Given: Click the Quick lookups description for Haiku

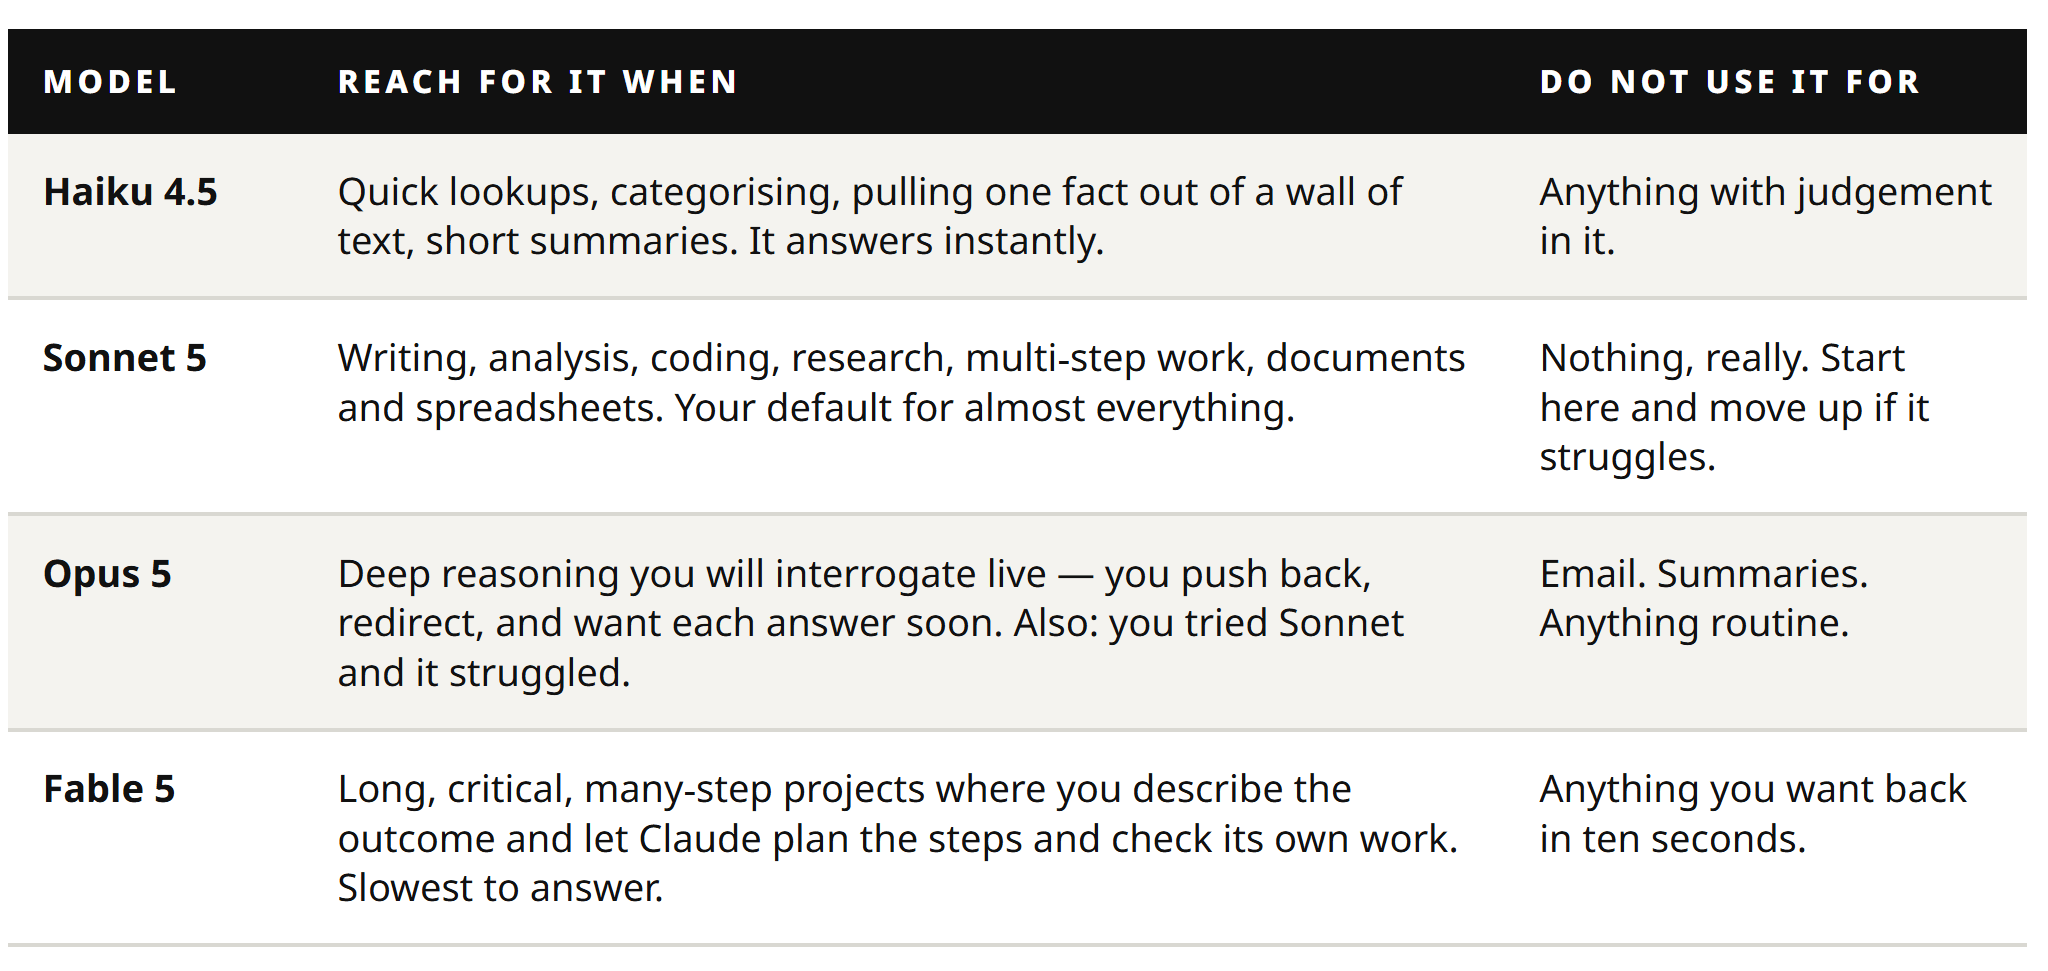Looking at the screenshot, I should point(870,216).
